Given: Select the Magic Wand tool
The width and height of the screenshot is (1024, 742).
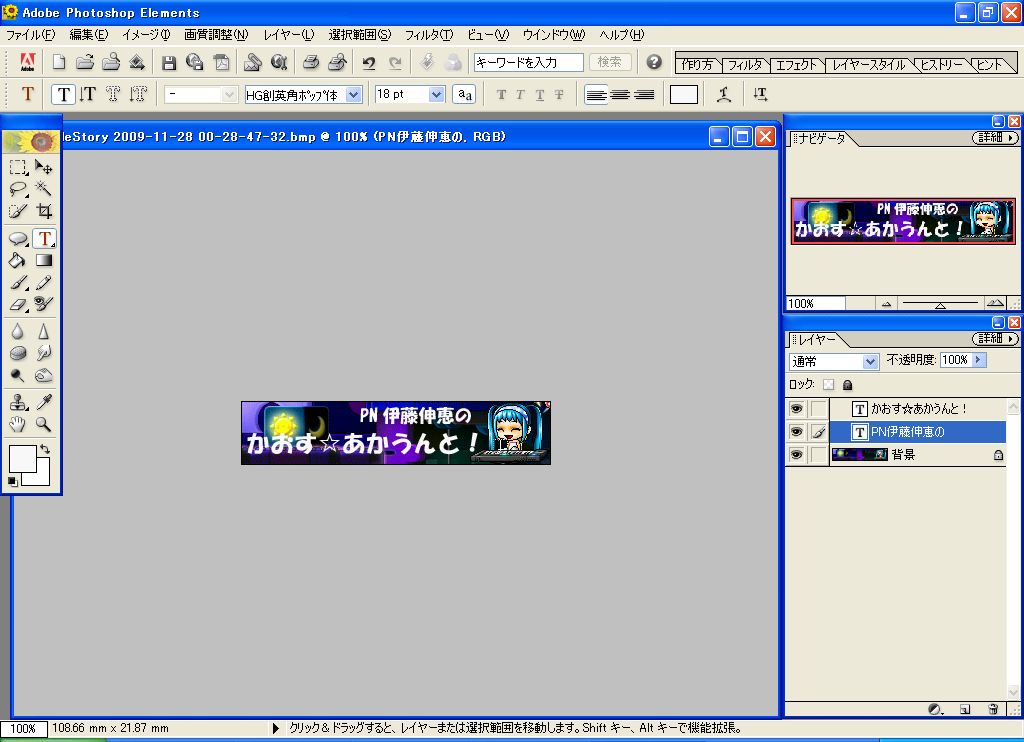Looking at the screenshot, I should pyautogui.click(x=44, y=189).
